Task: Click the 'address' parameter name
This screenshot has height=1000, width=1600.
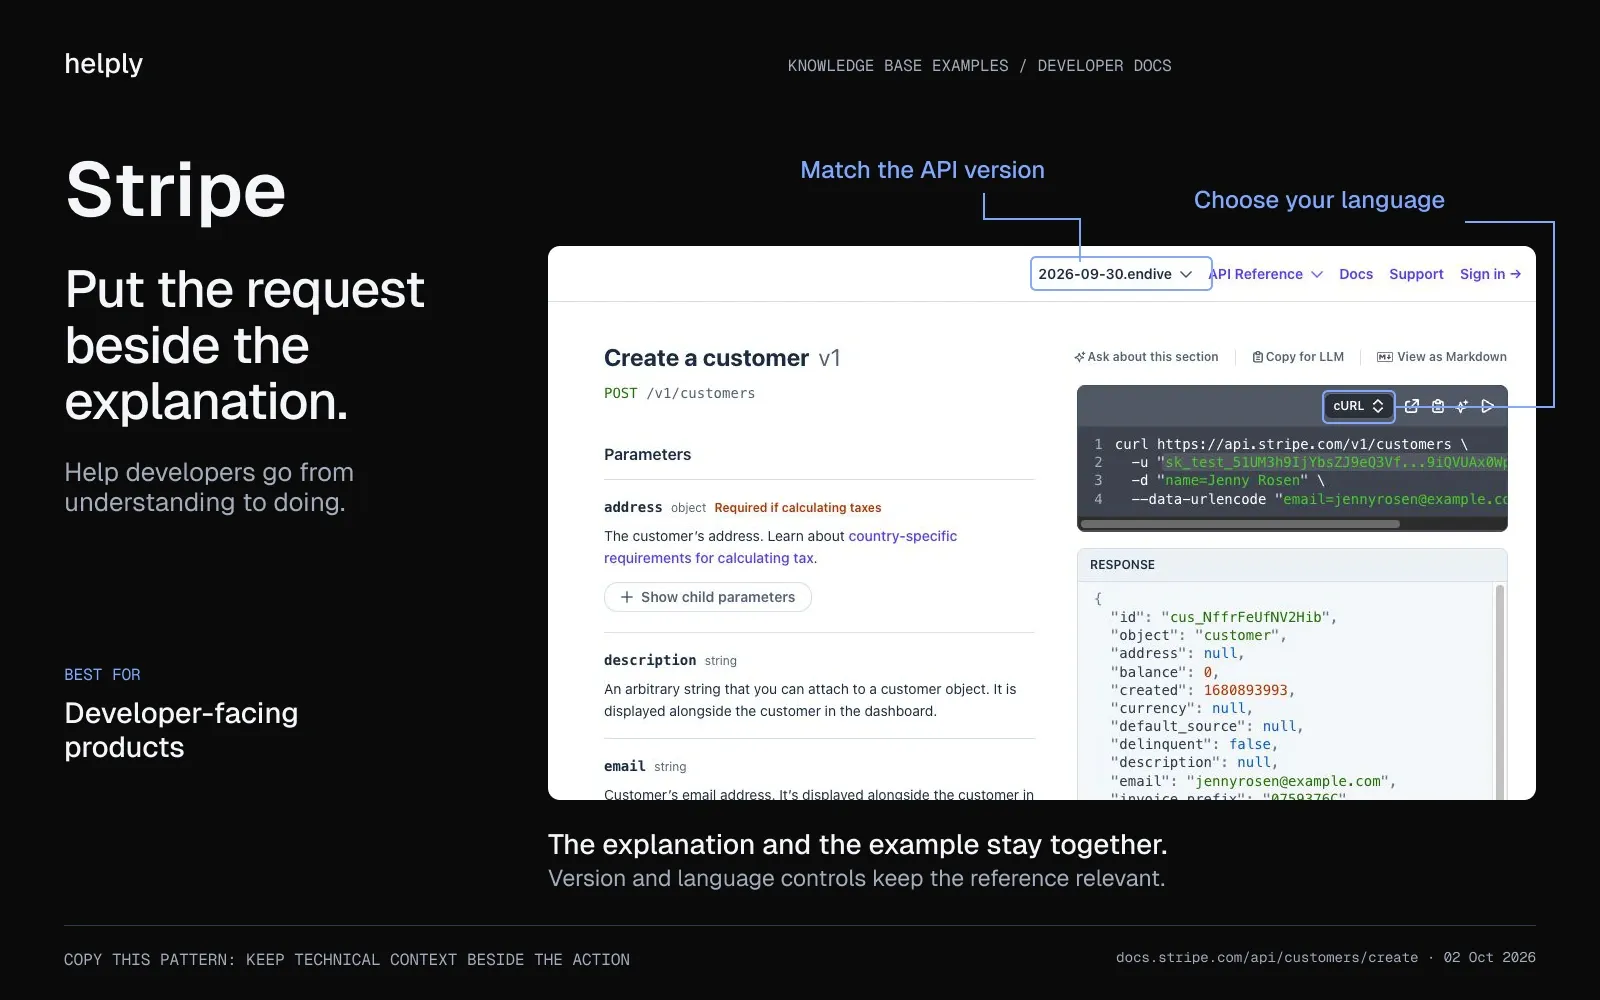Action: point(633,507)
